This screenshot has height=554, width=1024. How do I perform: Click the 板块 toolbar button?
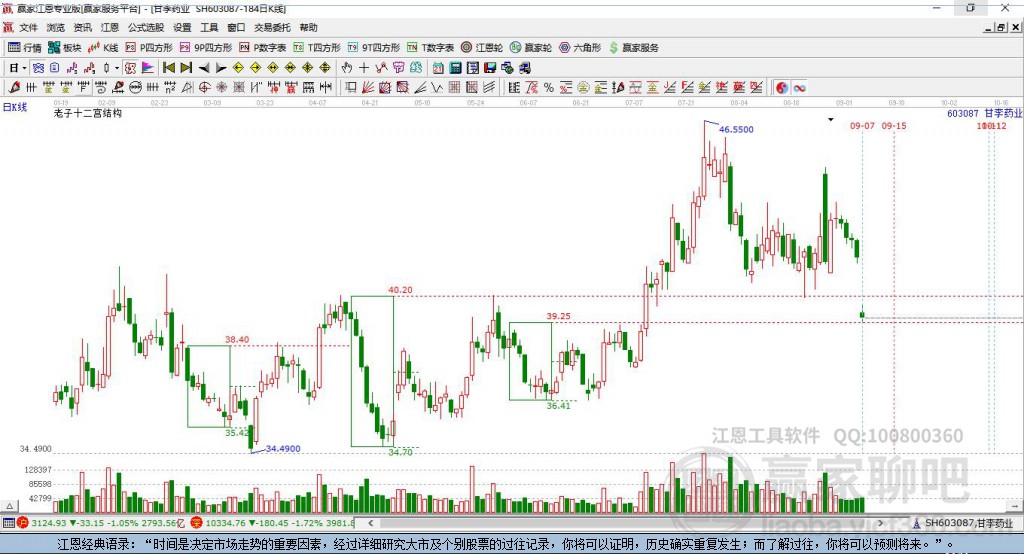click(x=65, y=48)
